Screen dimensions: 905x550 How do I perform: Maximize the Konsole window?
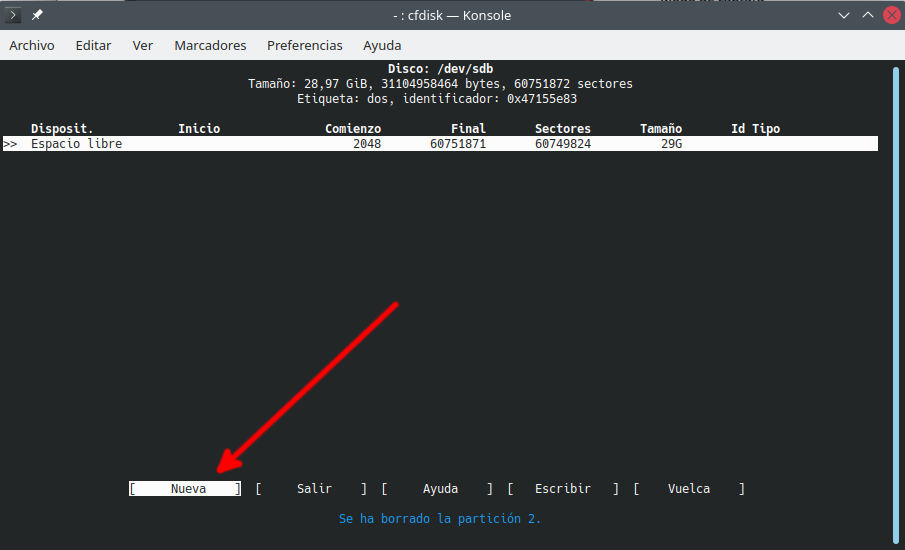coord(867,15)
